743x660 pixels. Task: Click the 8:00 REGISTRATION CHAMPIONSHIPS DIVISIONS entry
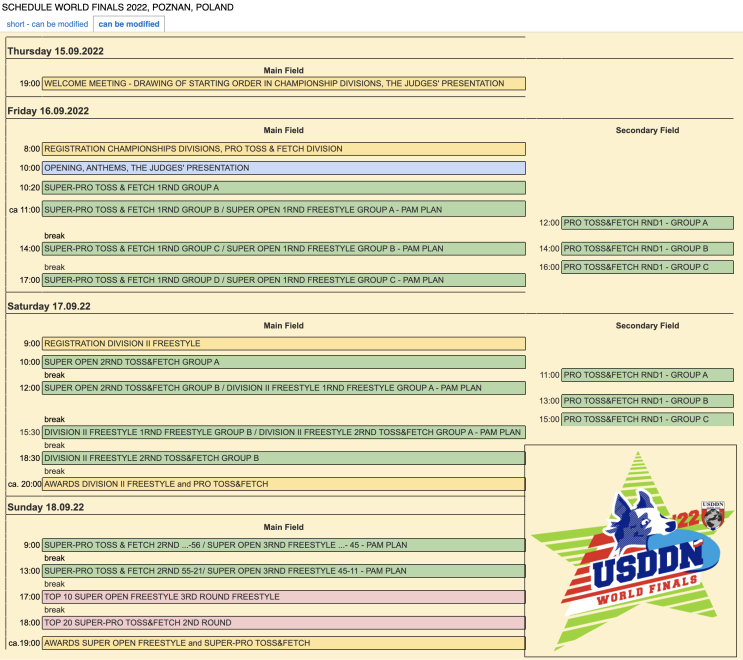pos(284,149)
